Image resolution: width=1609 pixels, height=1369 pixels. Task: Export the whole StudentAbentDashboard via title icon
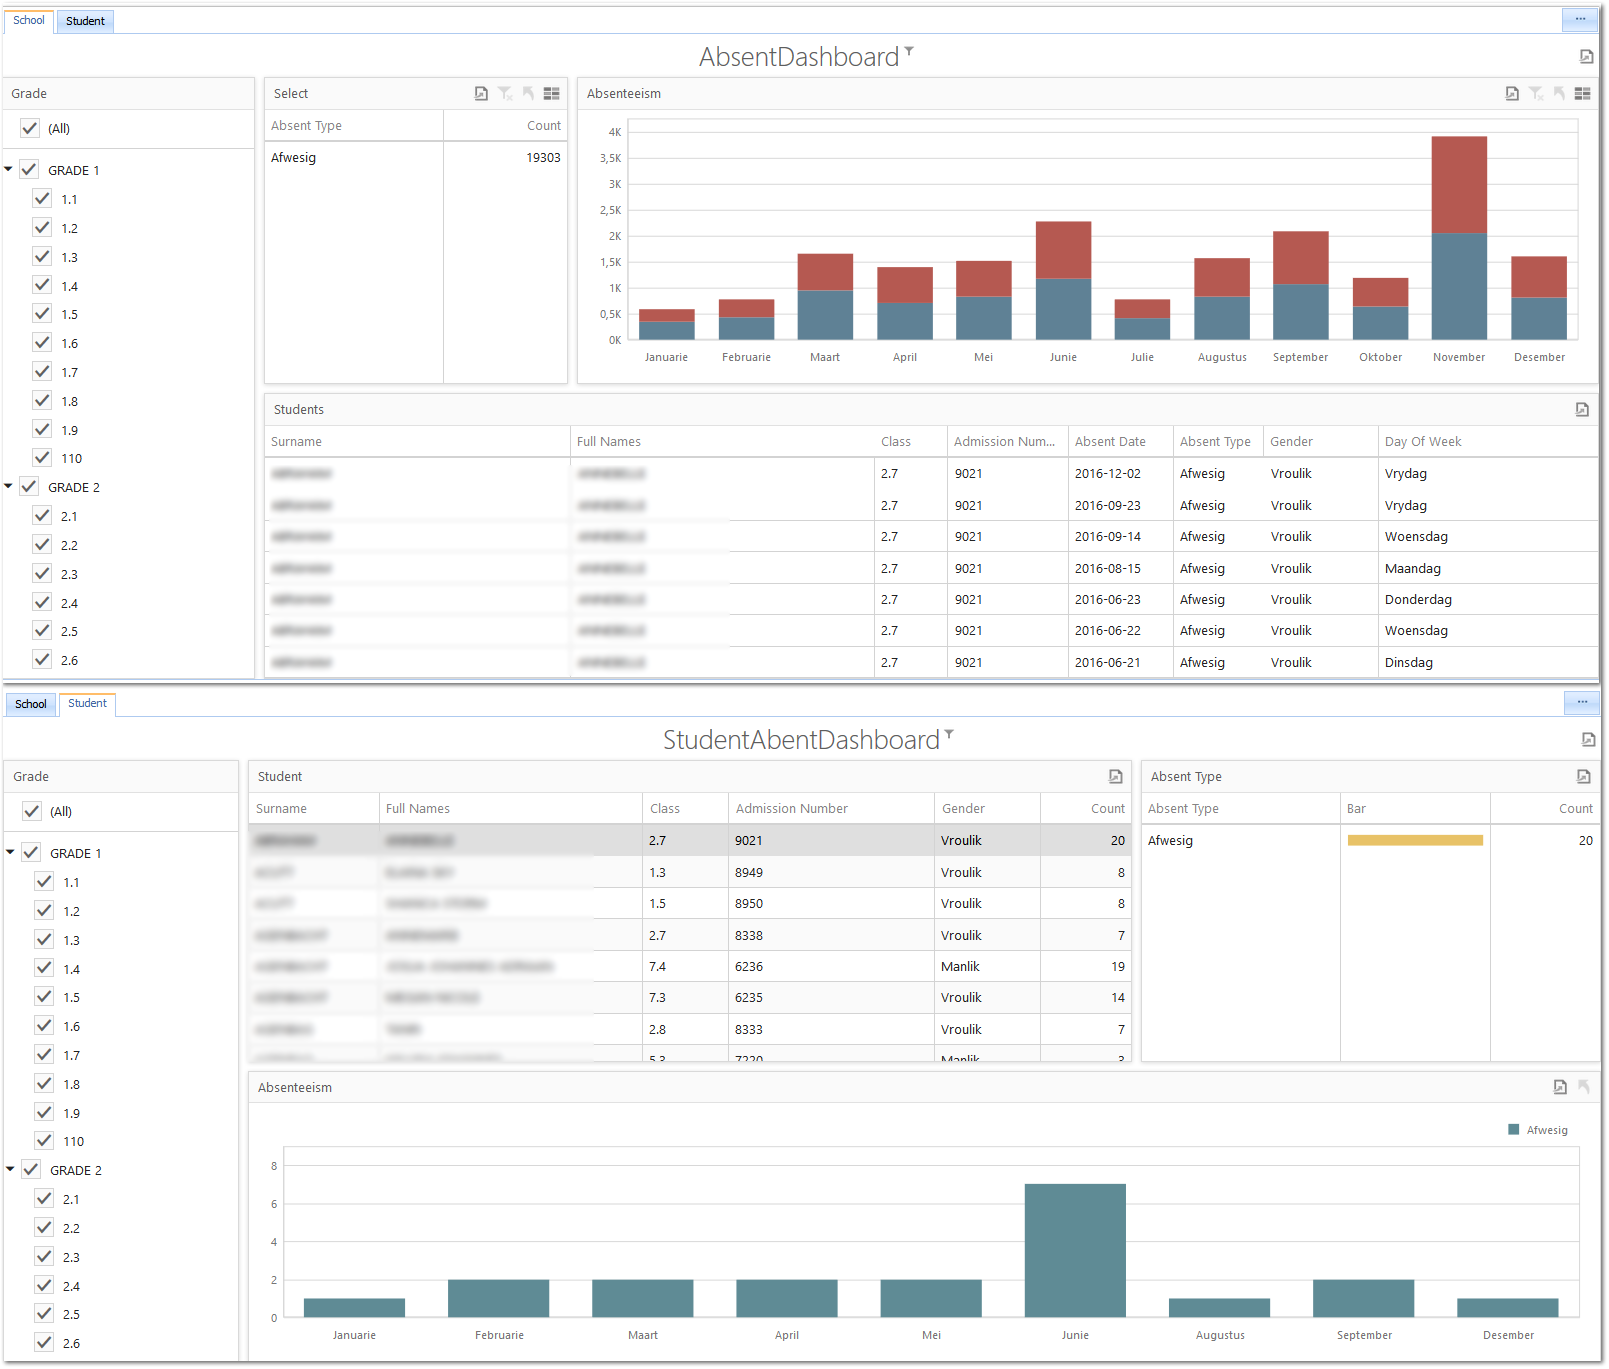[x=1588, y=739]
